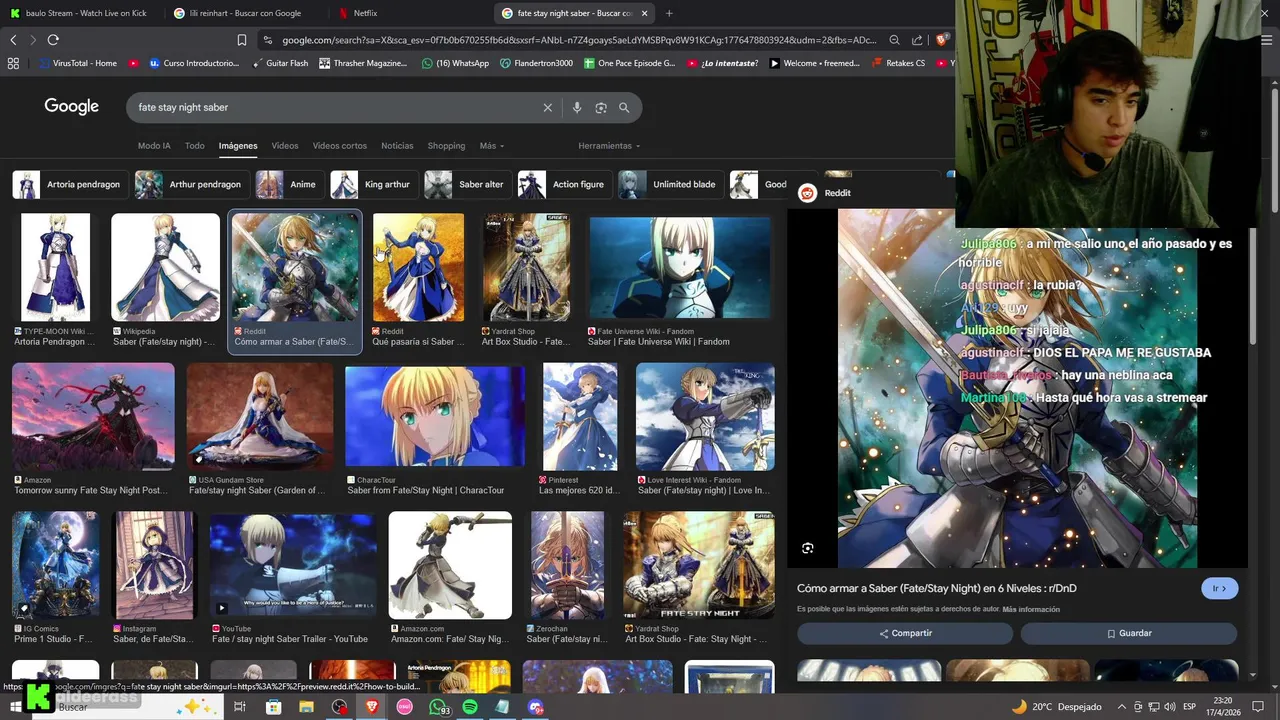Open the Google logo homepage link
Image resolution: width=1280 pixels, height=720 pixels.
point(71,107)
